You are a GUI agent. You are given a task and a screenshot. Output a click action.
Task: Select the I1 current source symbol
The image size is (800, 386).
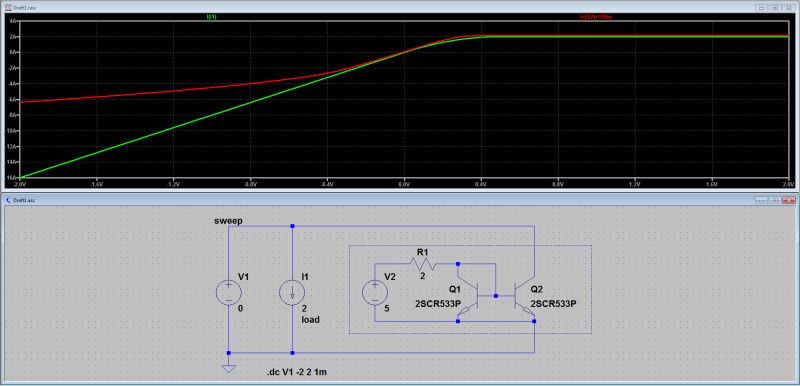(292, 293)
